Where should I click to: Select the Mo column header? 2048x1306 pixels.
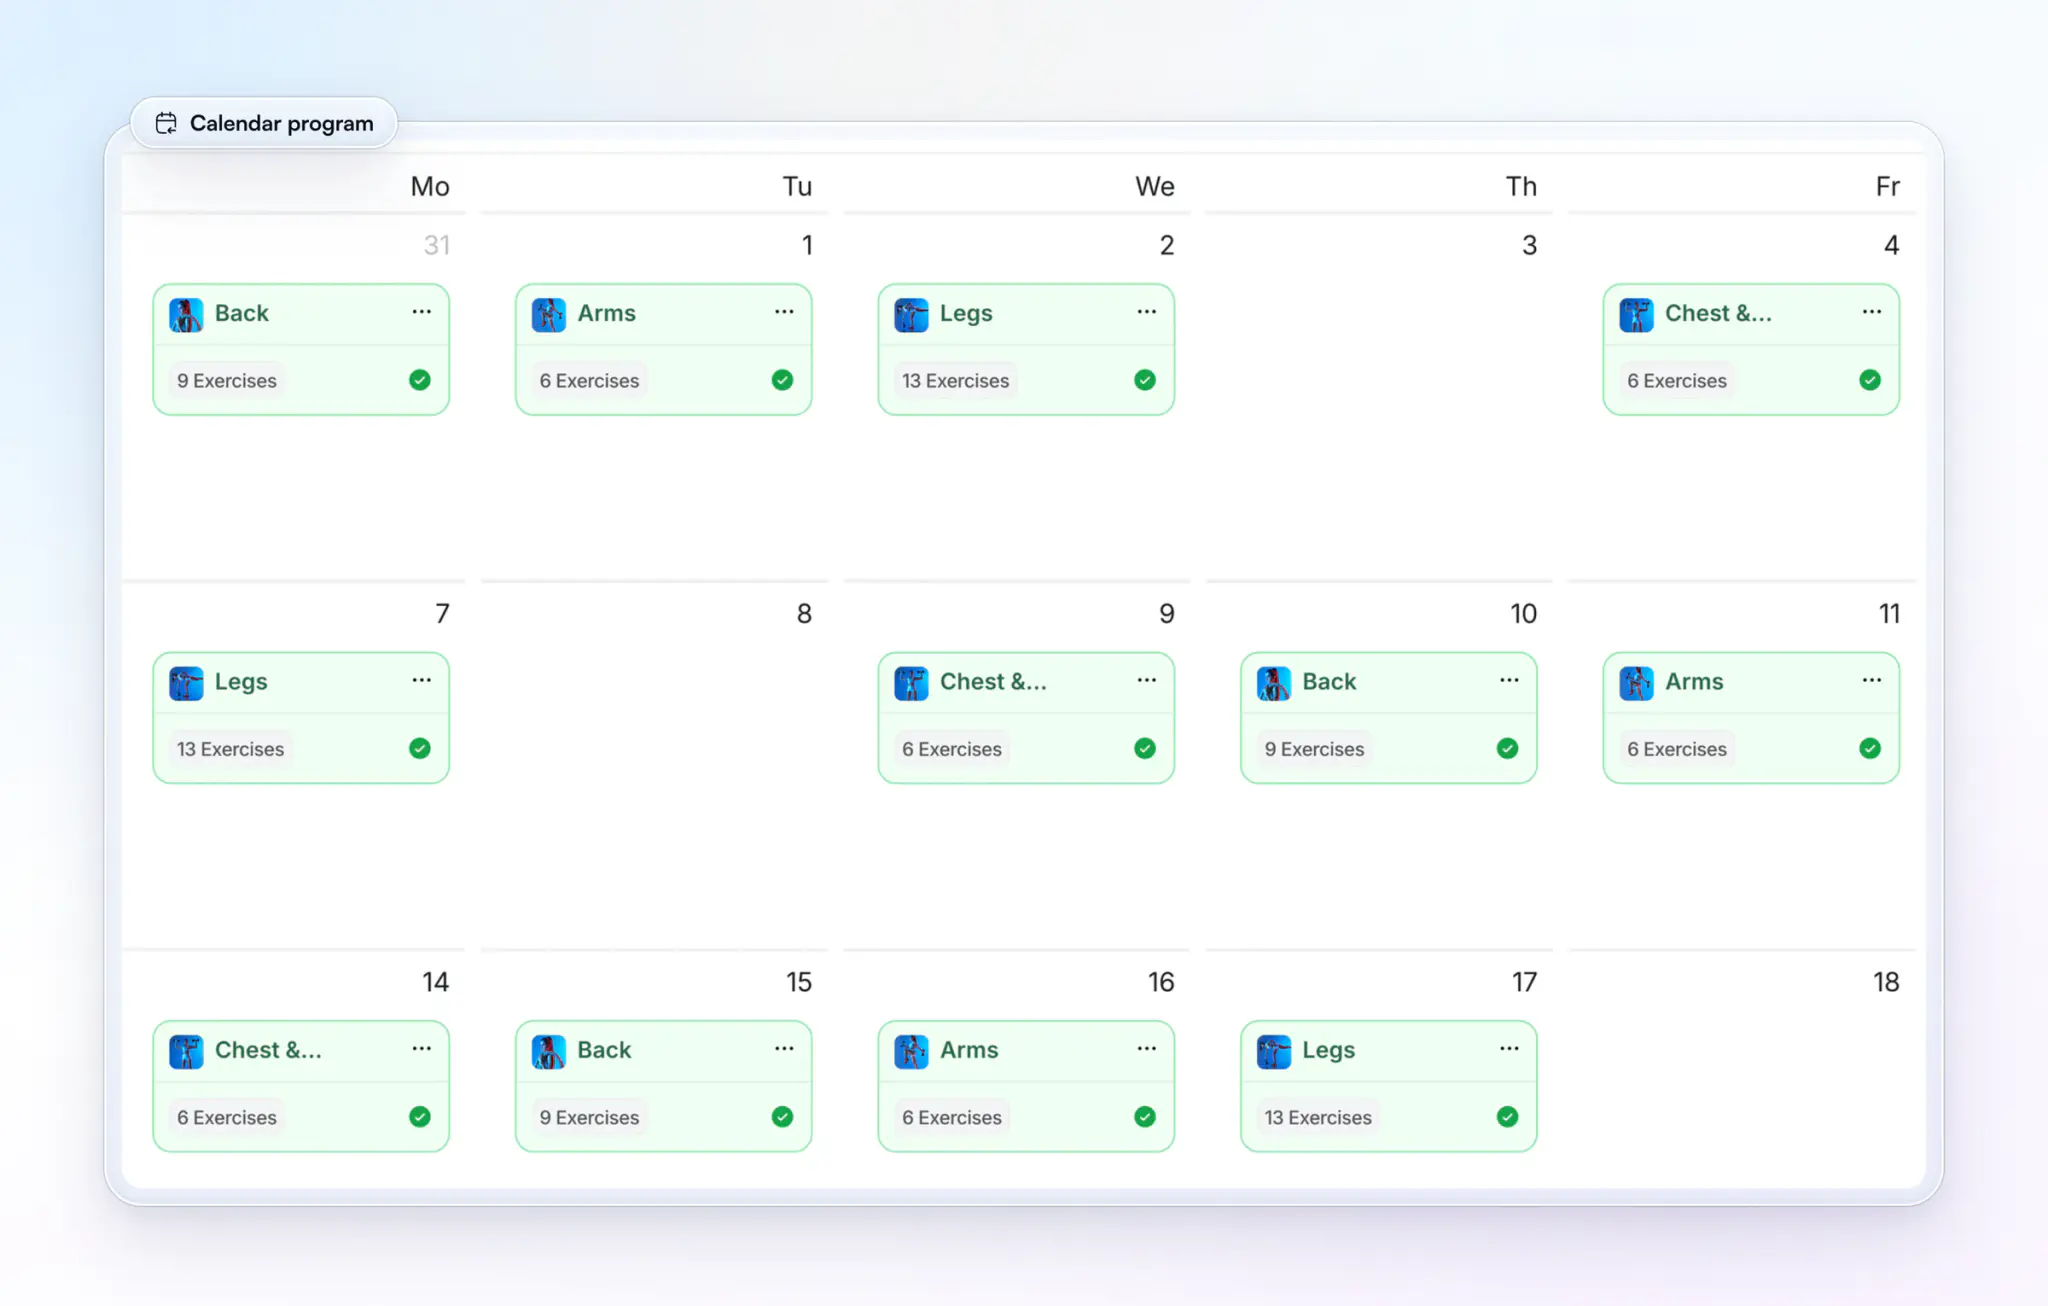tap(430, 186)
